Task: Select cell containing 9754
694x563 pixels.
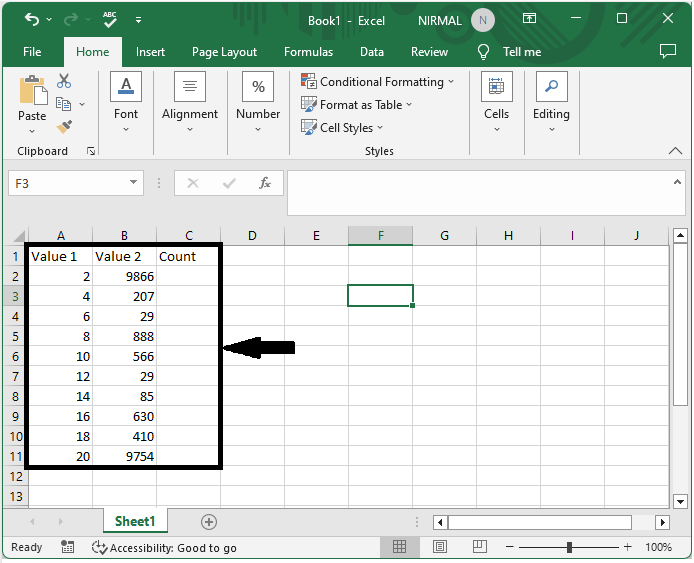Action: pos(124,456)
